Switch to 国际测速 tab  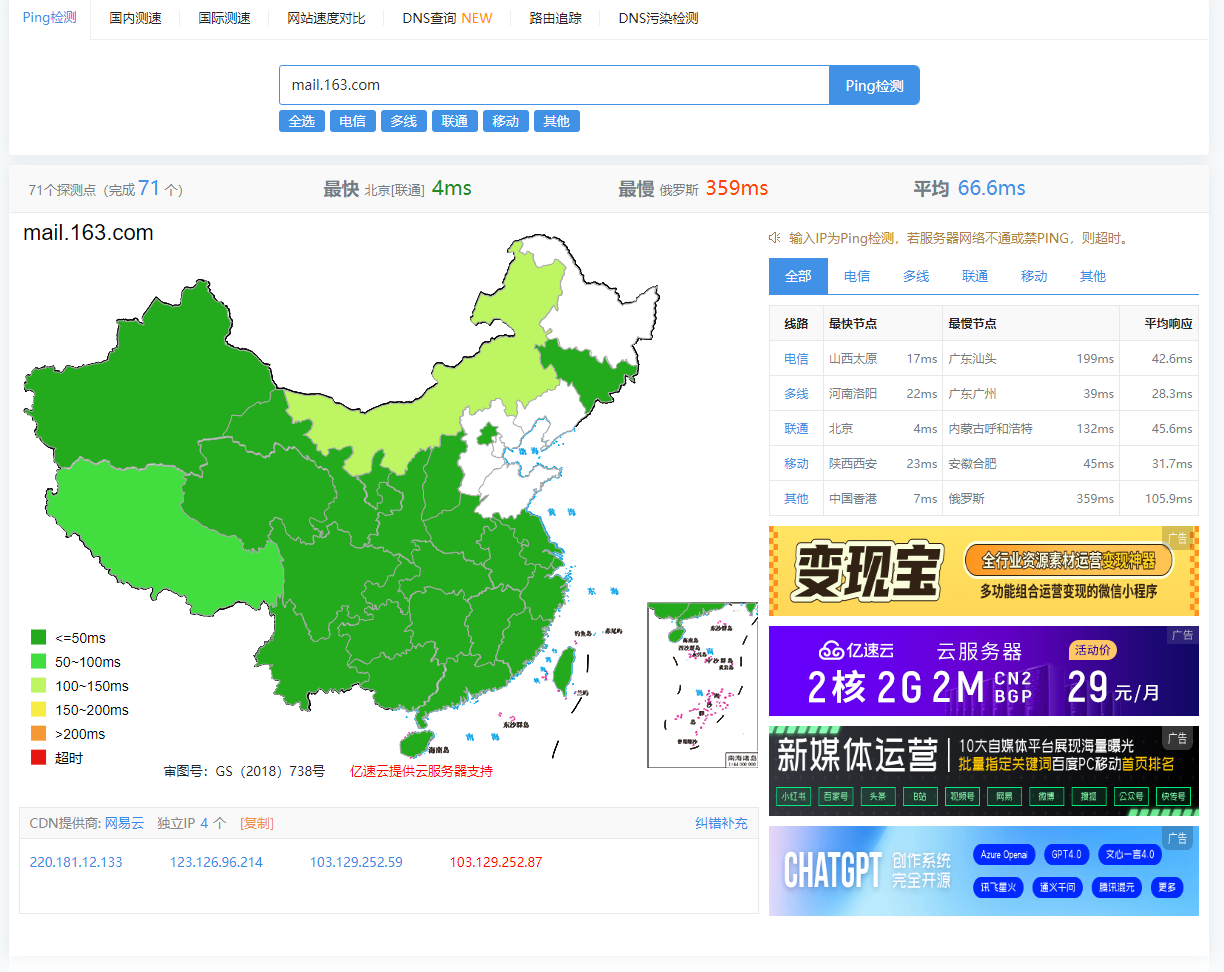pyautogui.click(x=224, y=18)
